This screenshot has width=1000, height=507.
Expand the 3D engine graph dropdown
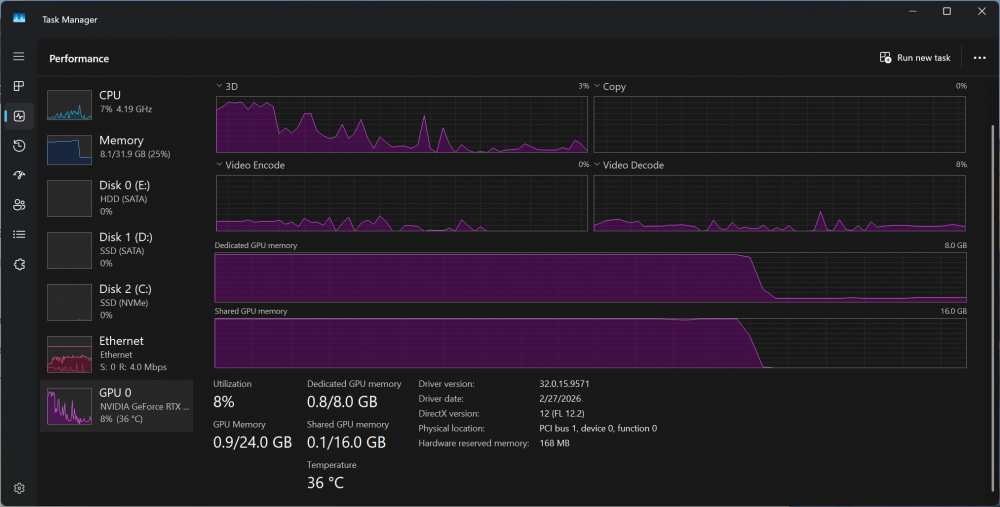[220, 87]
